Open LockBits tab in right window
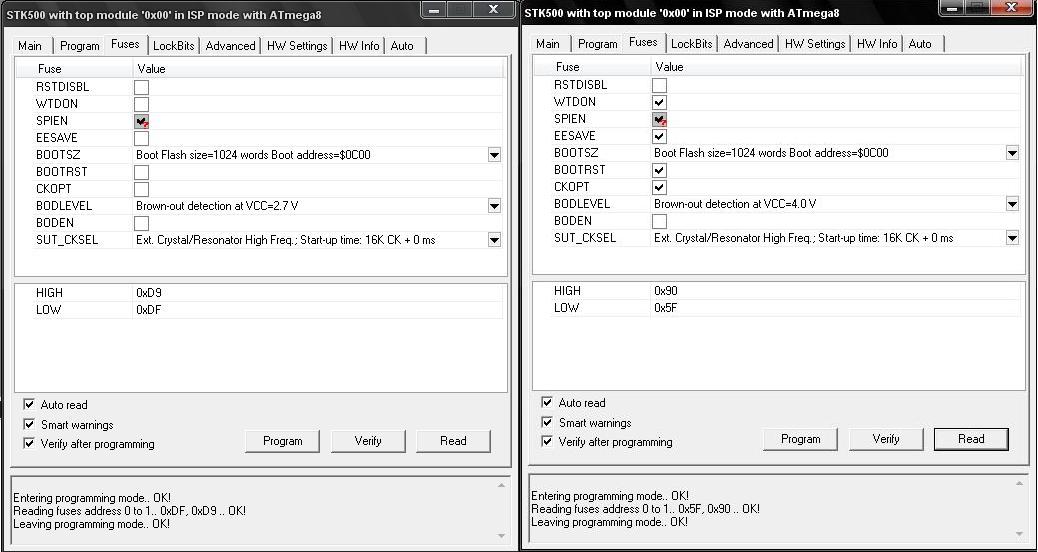Viewport: 1038px width, 552px height. 692,44
